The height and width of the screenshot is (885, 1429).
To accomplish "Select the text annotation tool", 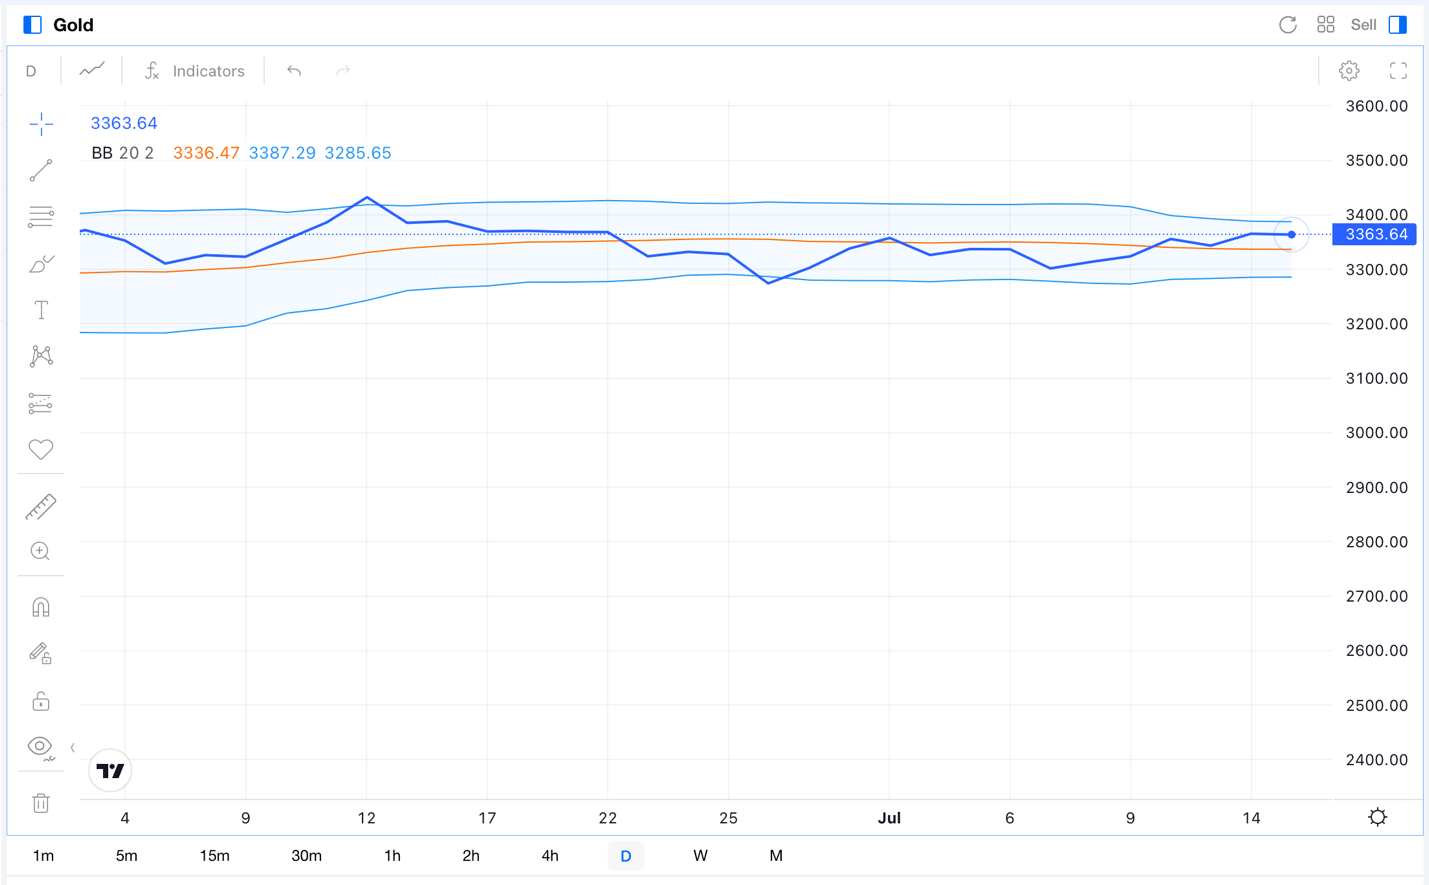I will 41,311.
